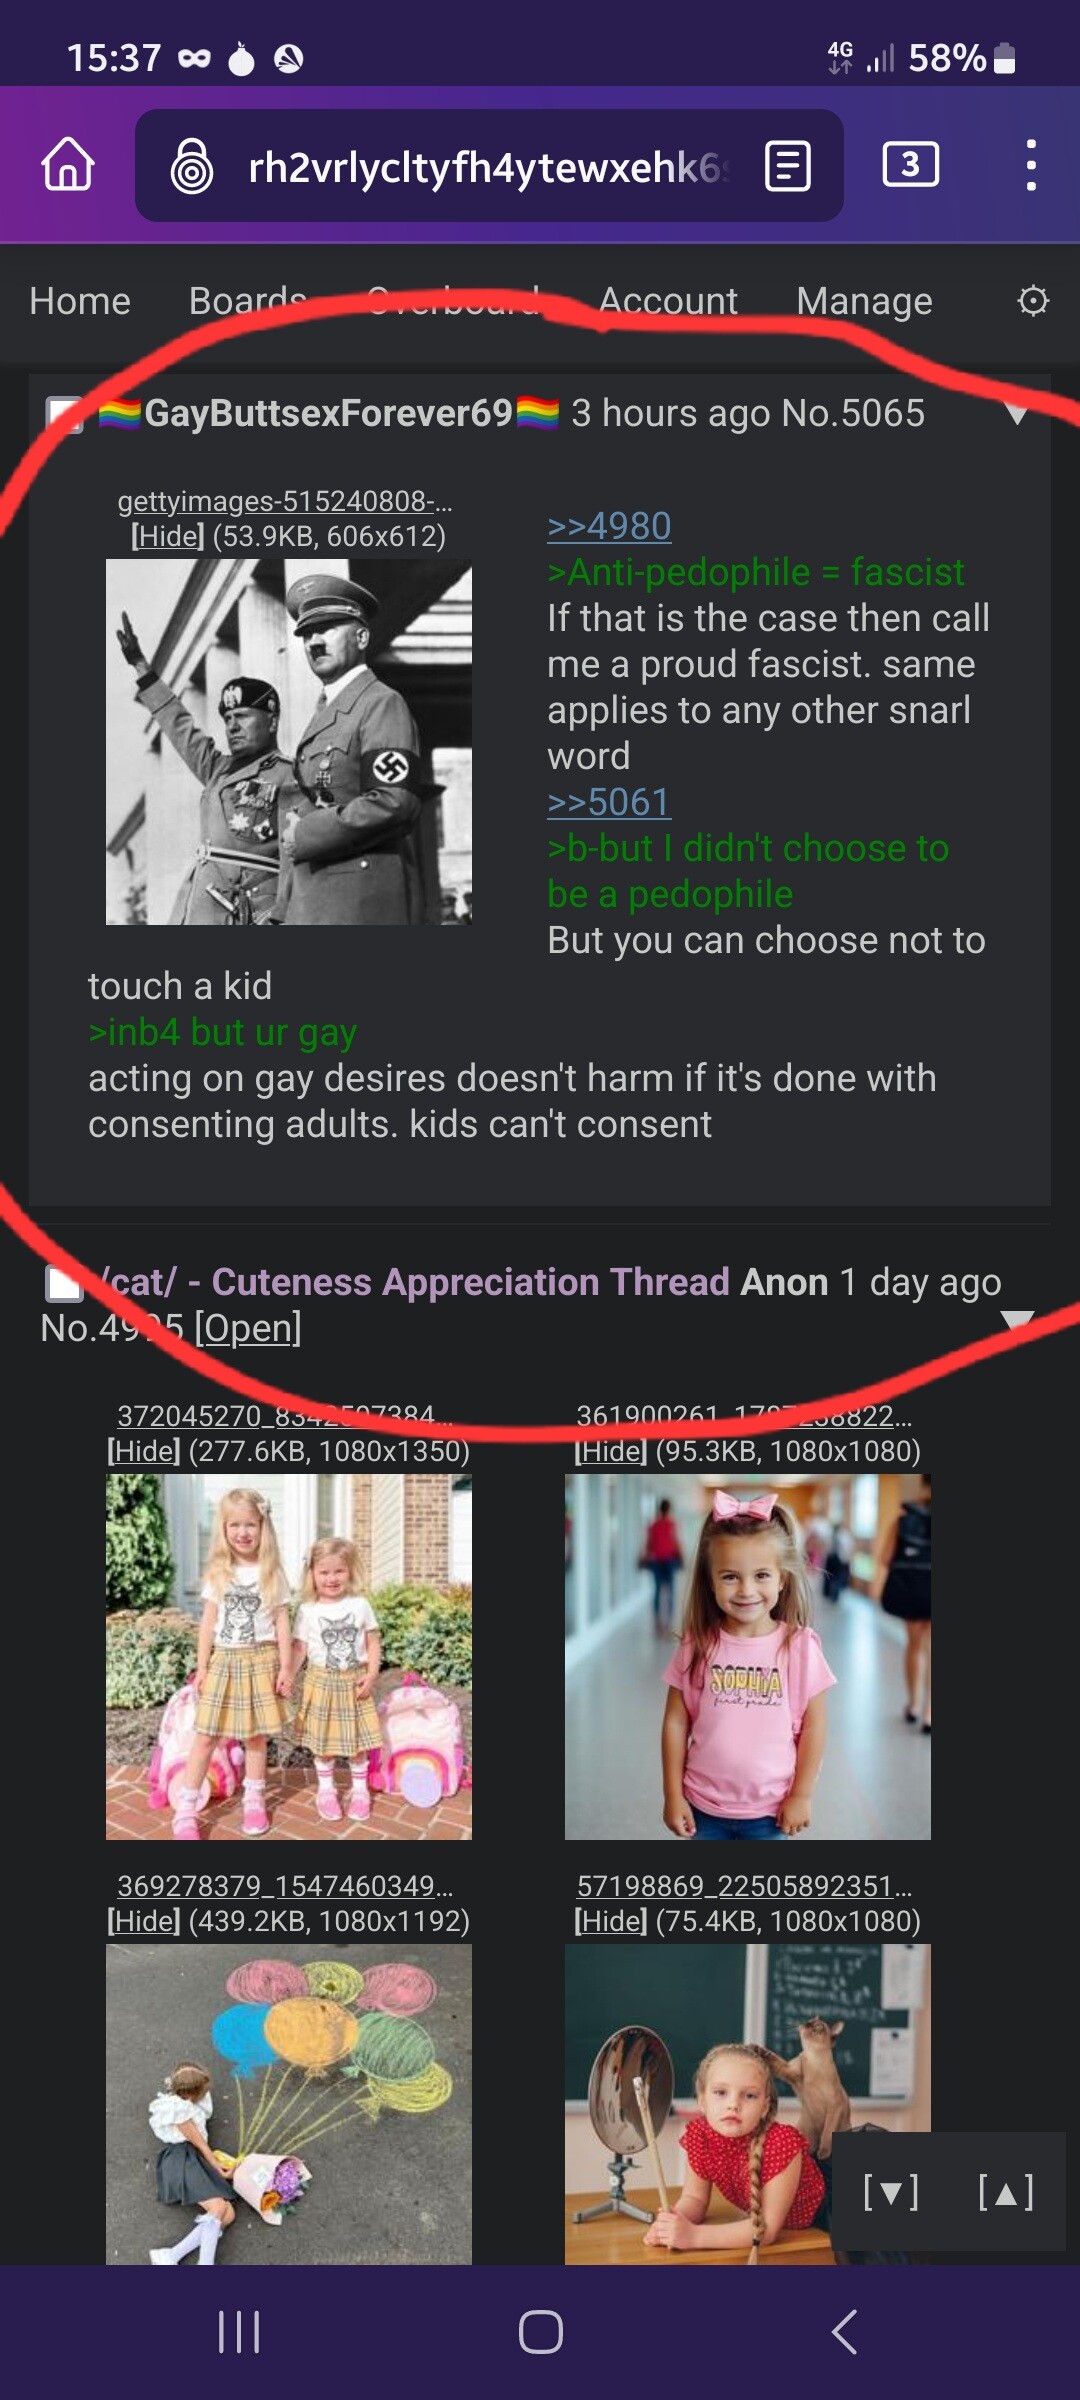The height and width of the screenshot is (2400, 1080).
Task: Follow the >>5061 quote link
Action: (609, 802)
